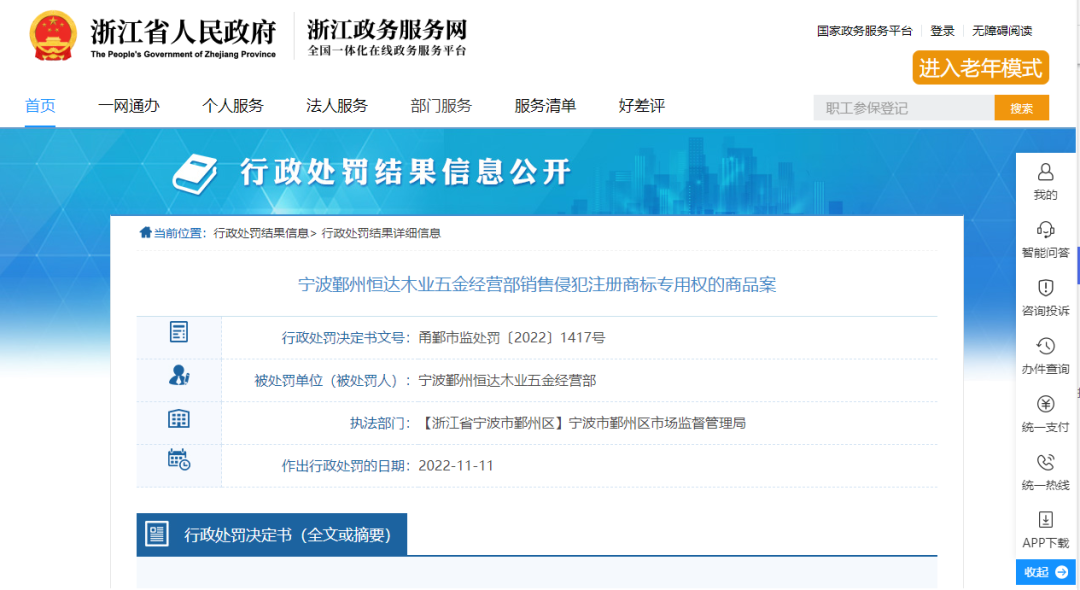Click the 咨询投诉 shield icon
The image size is (1080, 590).
point(1045,288)
